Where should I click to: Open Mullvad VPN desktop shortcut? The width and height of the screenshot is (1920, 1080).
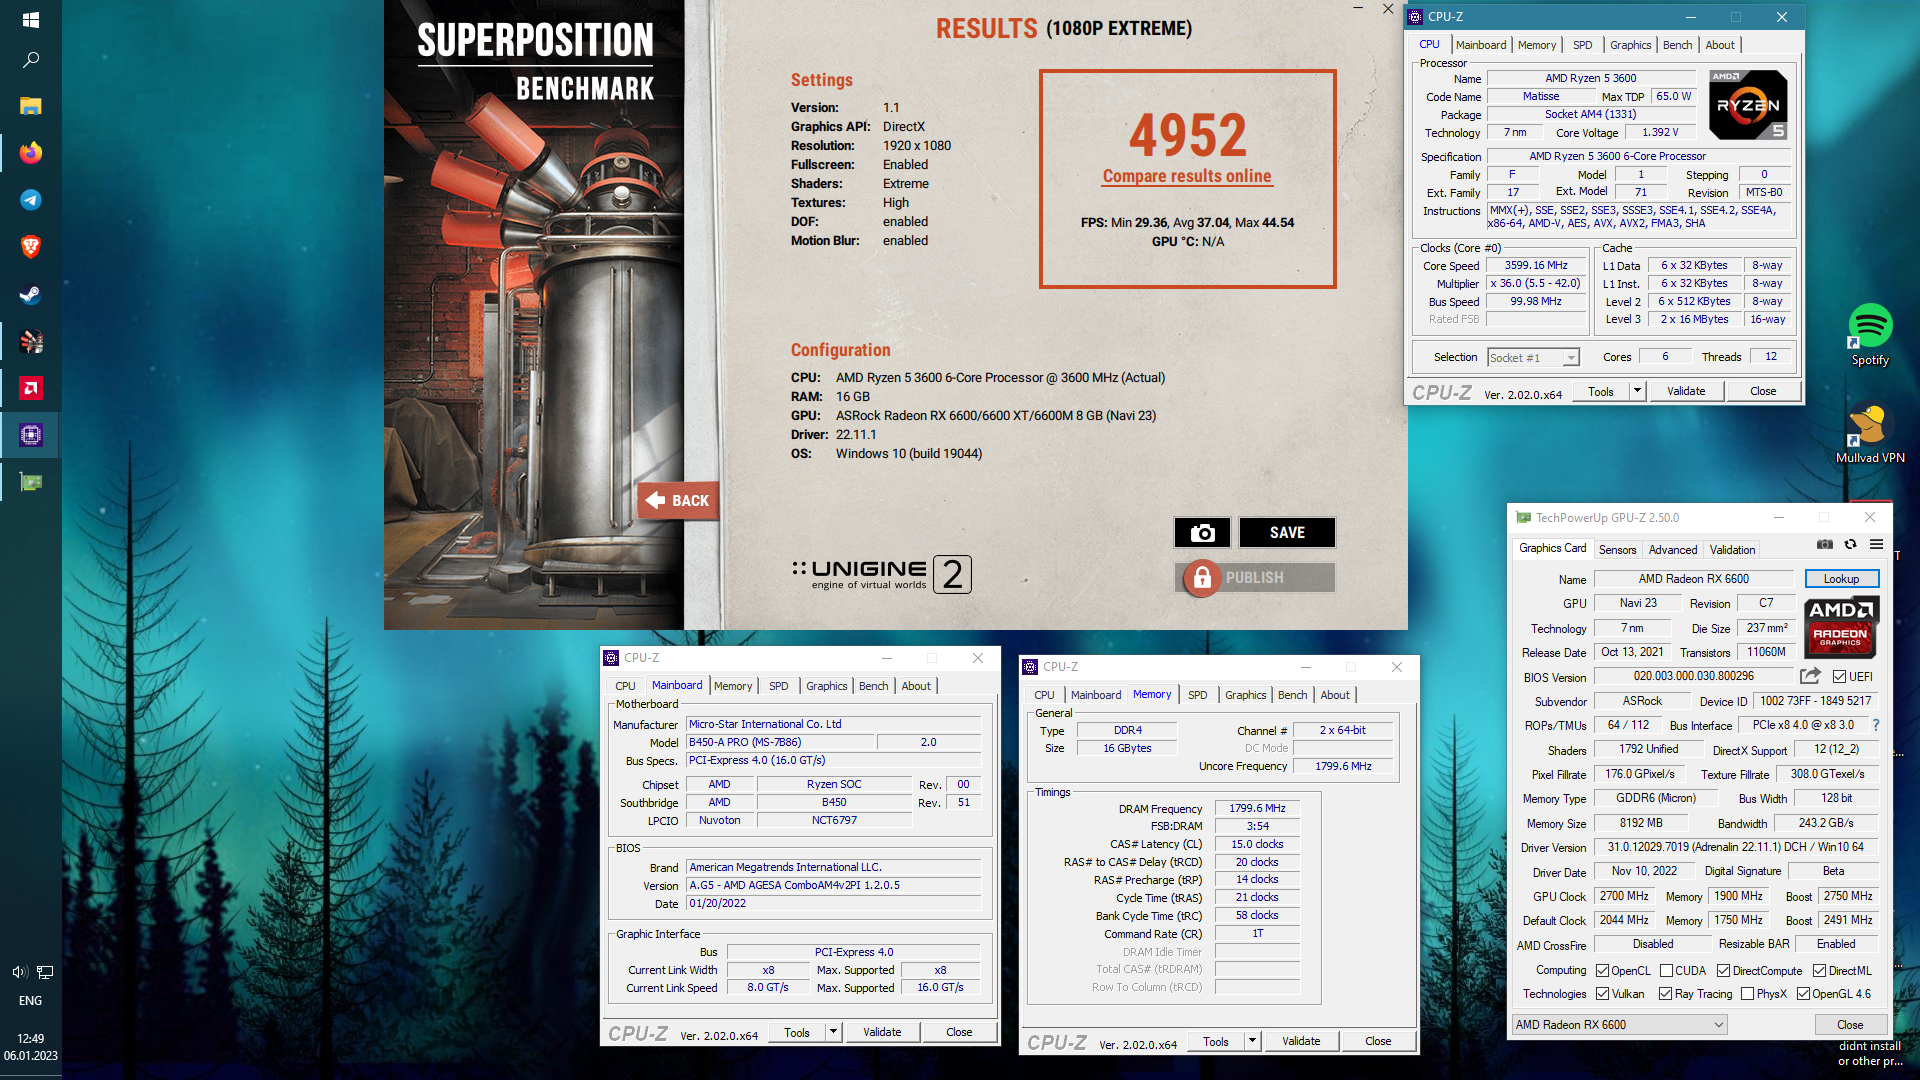1870,433
